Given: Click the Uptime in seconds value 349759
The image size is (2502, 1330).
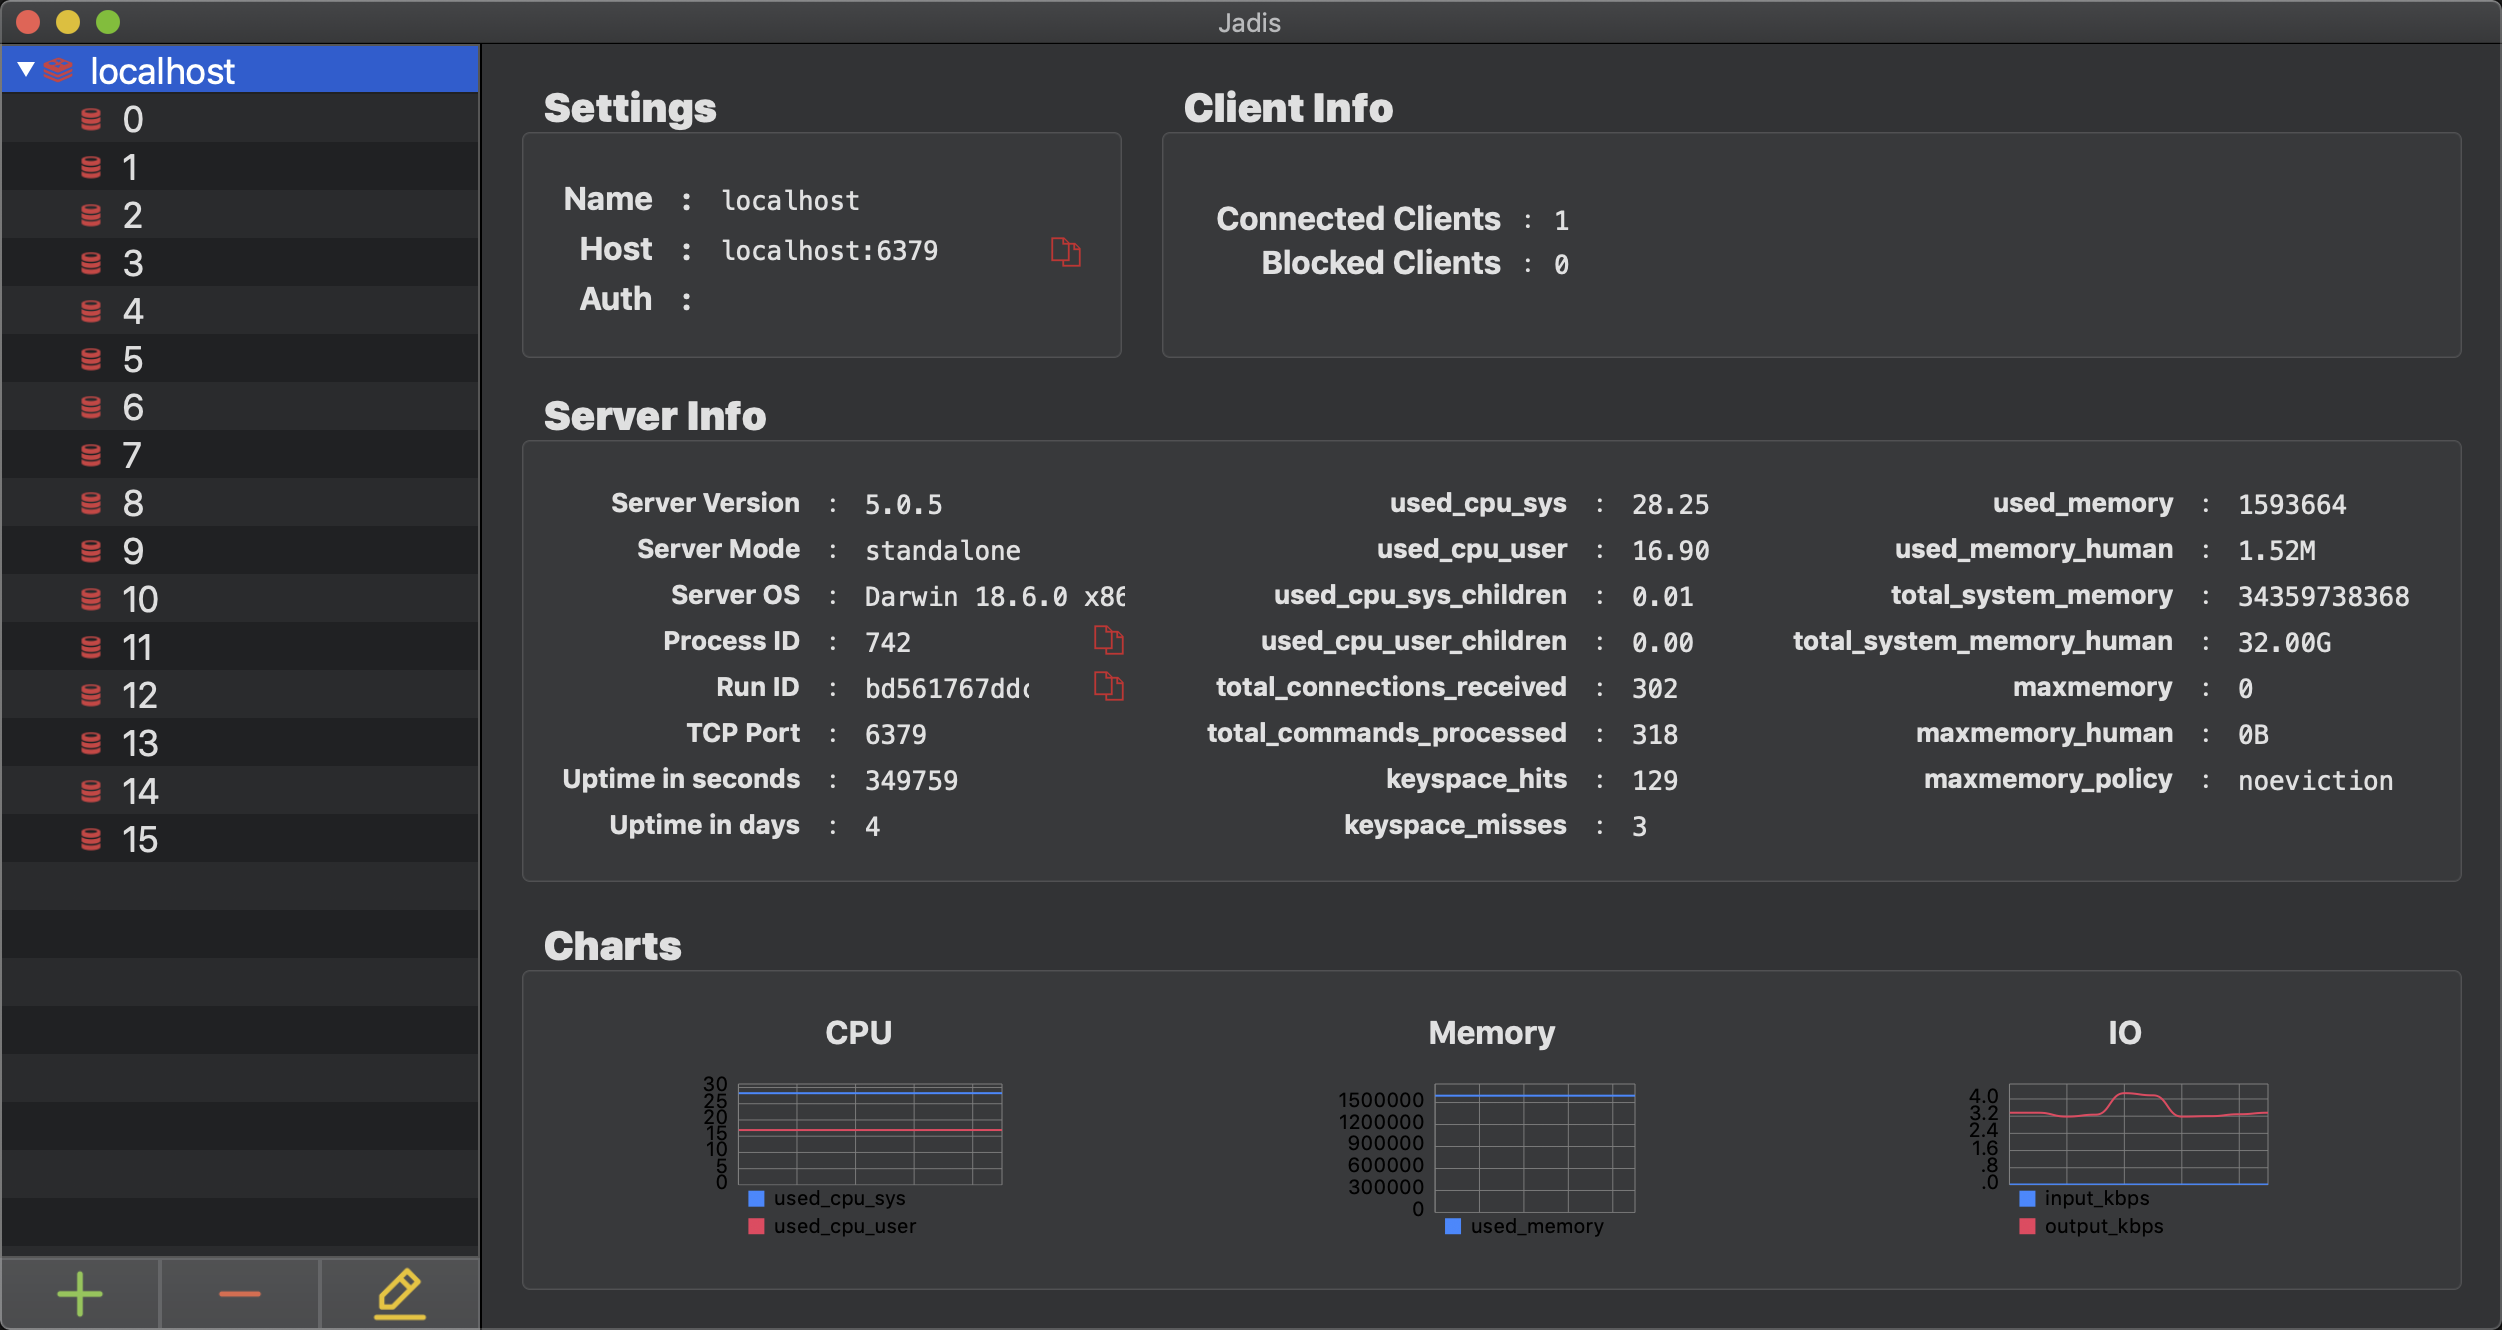Looking at the screenshot, I should coord(911,780).
